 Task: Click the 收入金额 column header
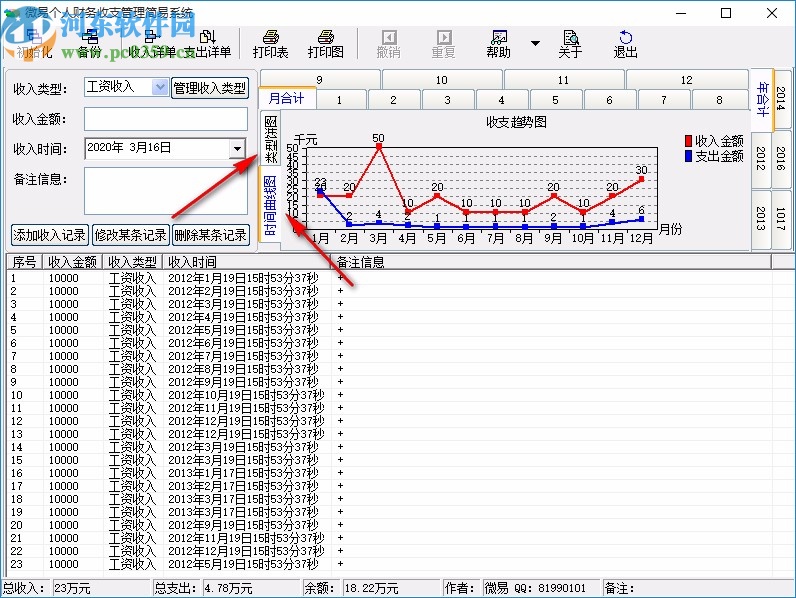coord(72,262)
